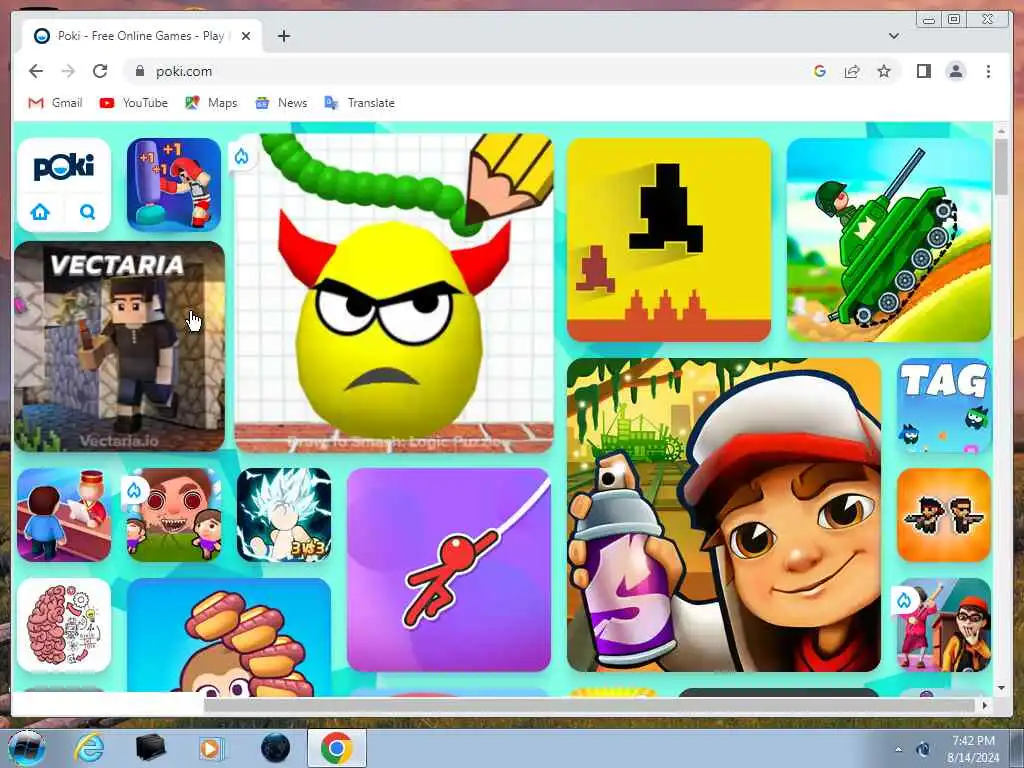Image resolution: width=1024 pixels, height=768 pixels.
Task: Open the boxing punching bag game
Action: [174, 185]
